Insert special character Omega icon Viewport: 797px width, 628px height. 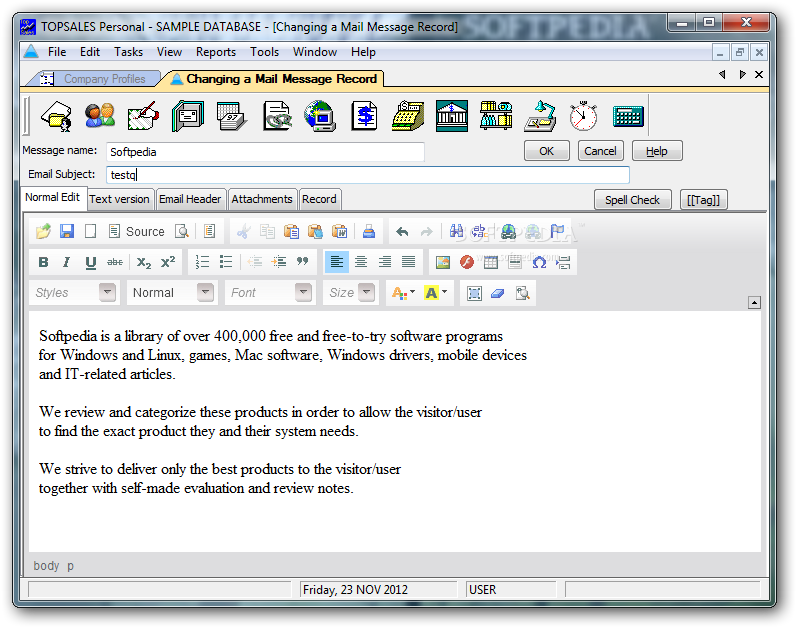[x=539, y=262]
